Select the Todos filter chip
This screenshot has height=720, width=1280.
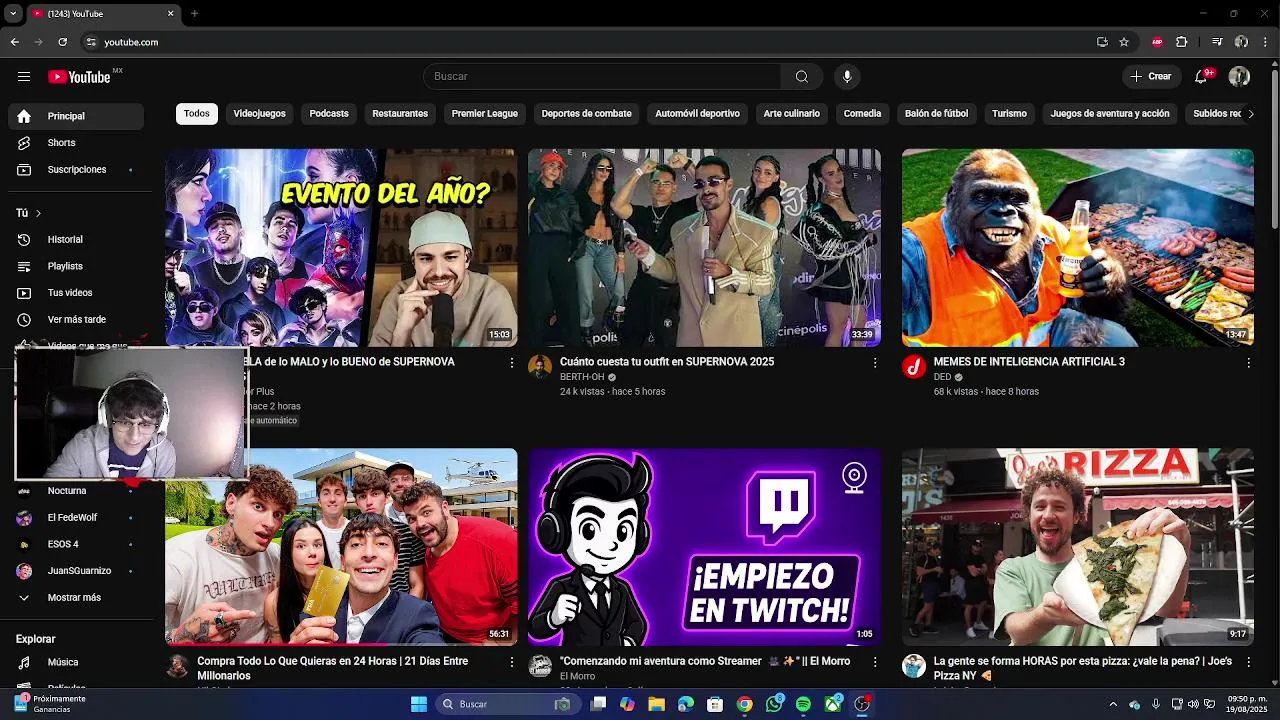(197, 114)
